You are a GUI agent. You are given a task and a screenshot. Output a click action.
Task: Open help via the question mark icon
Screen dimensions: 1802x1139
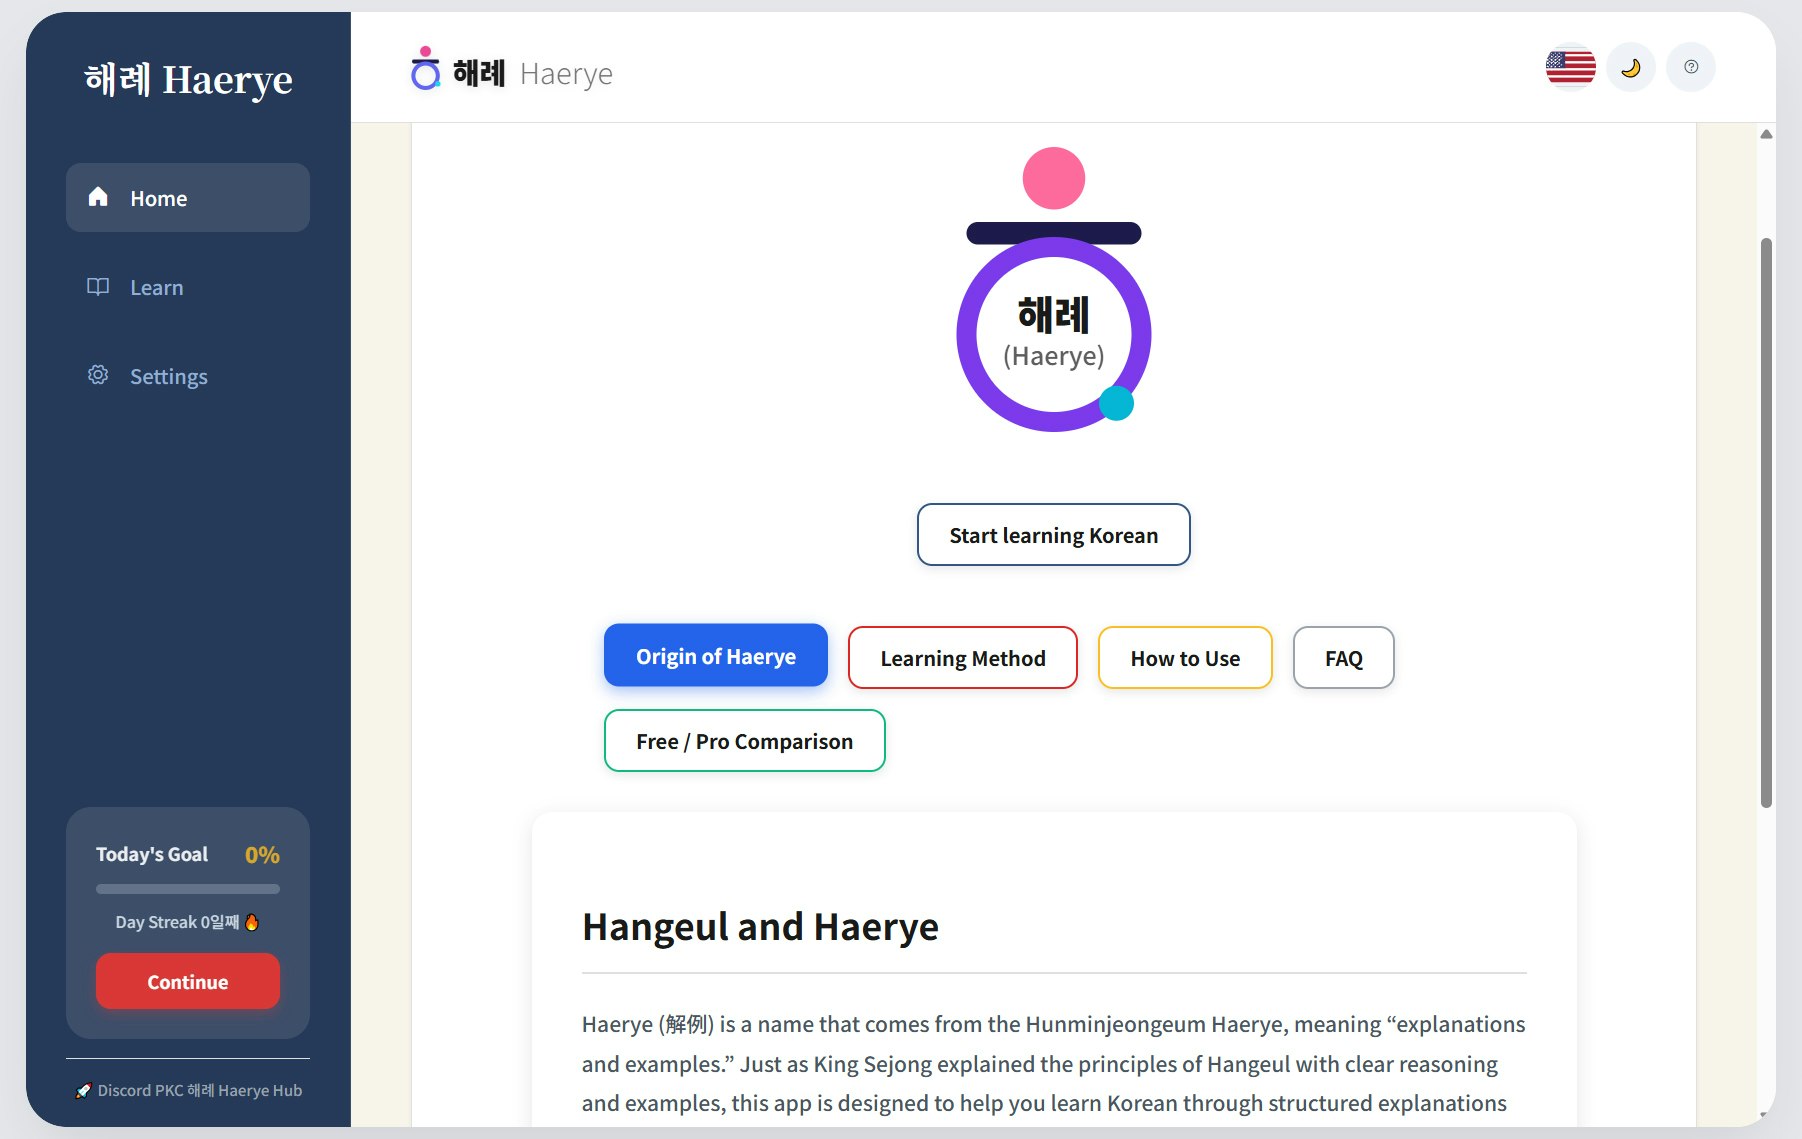(1690, 66)
